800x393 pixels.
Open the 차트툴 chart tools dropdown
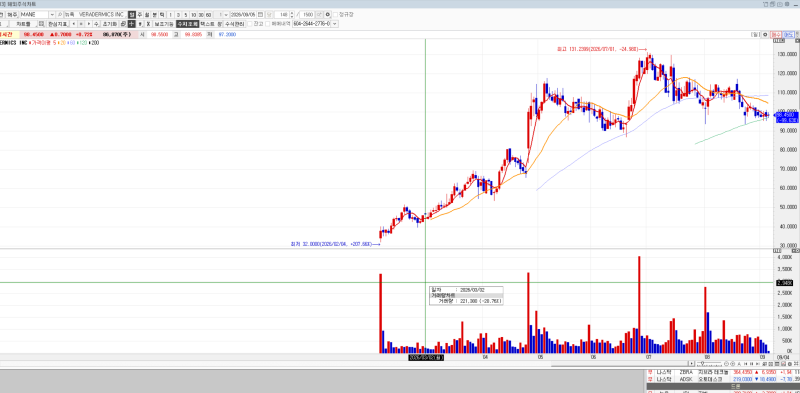[x=24, y=24]
